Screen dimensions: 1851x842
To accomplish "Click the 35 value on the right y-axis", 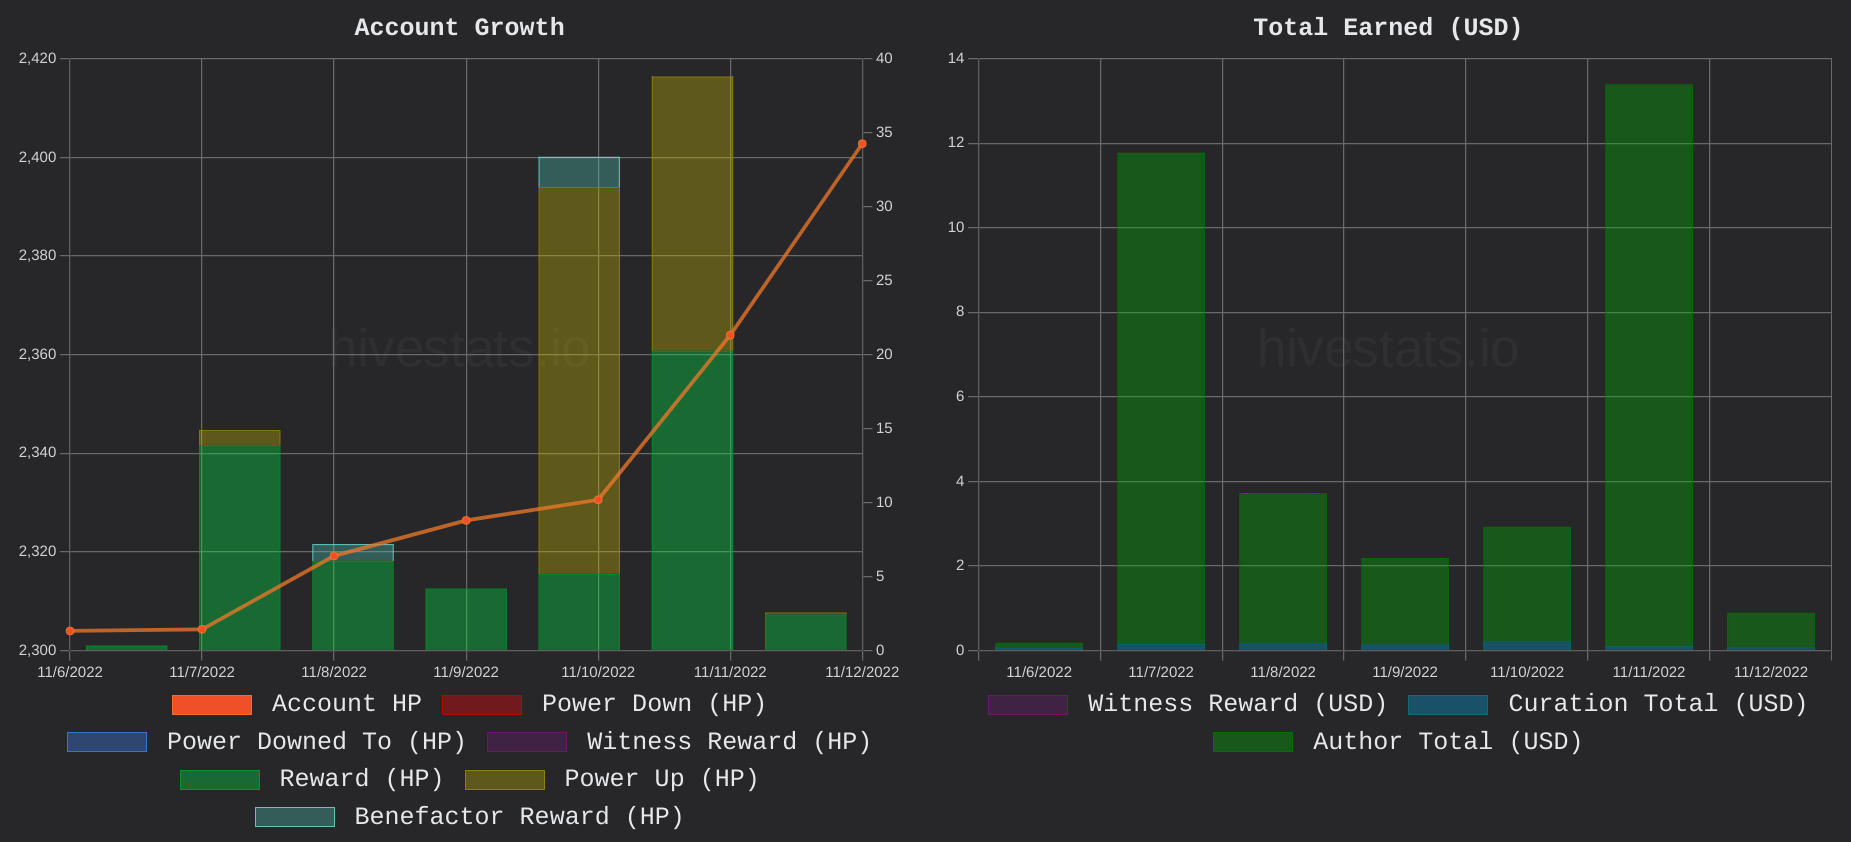I will point(884,132).
